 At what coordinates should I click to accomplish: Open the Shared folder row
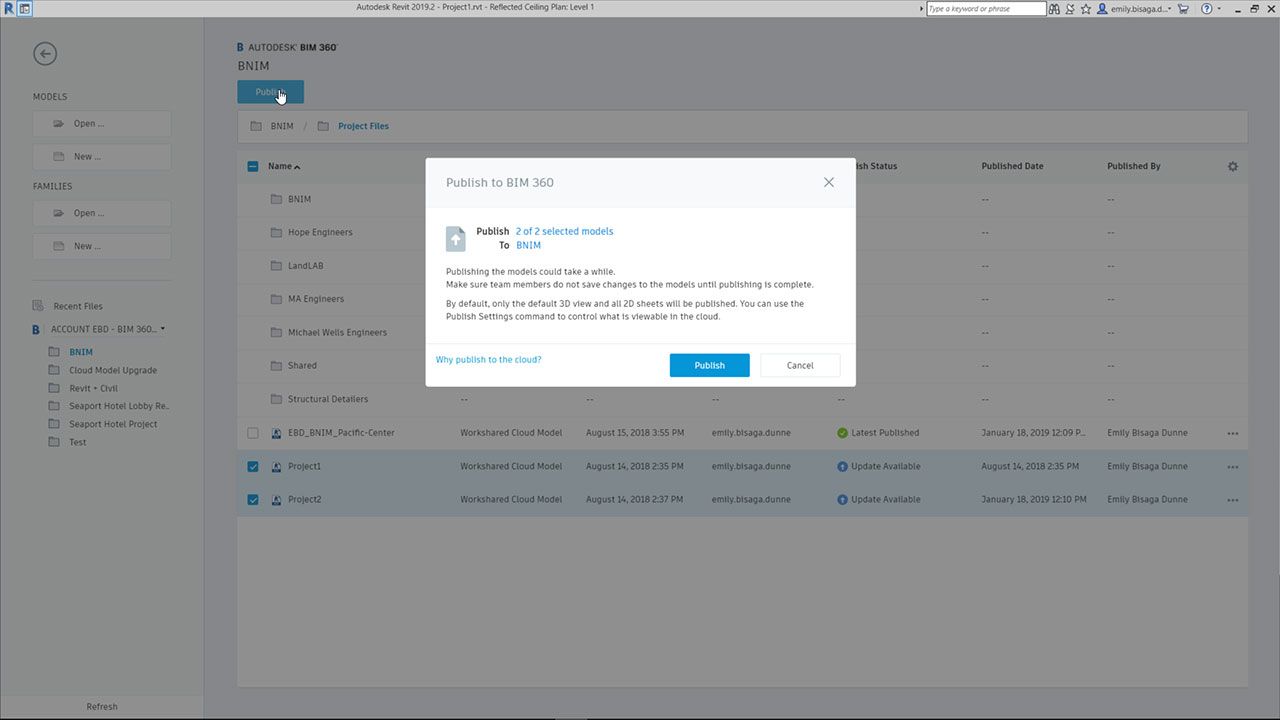coord(742,366)
